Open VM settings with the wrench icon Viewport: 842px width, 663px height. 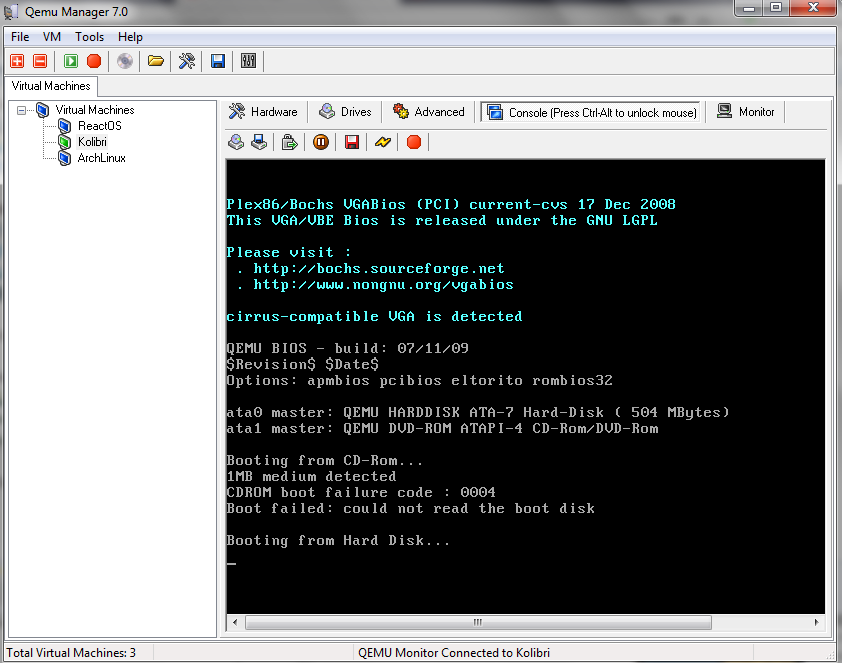click(187, 61)
